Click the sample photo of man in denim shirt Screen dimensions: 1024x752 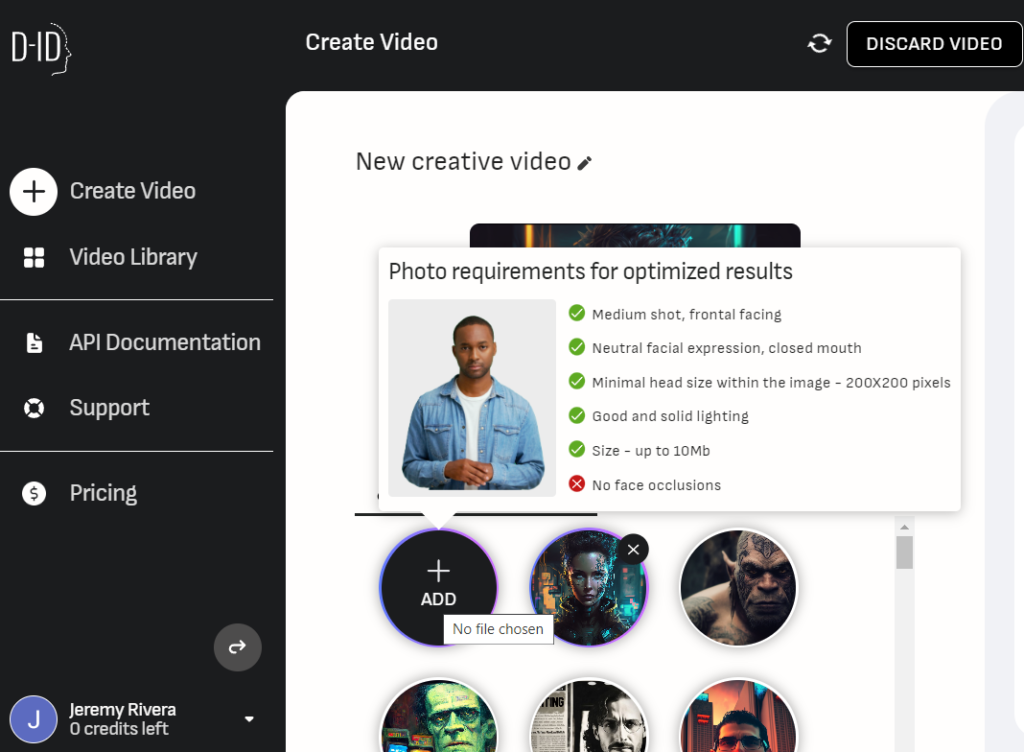tap(472, 398)
